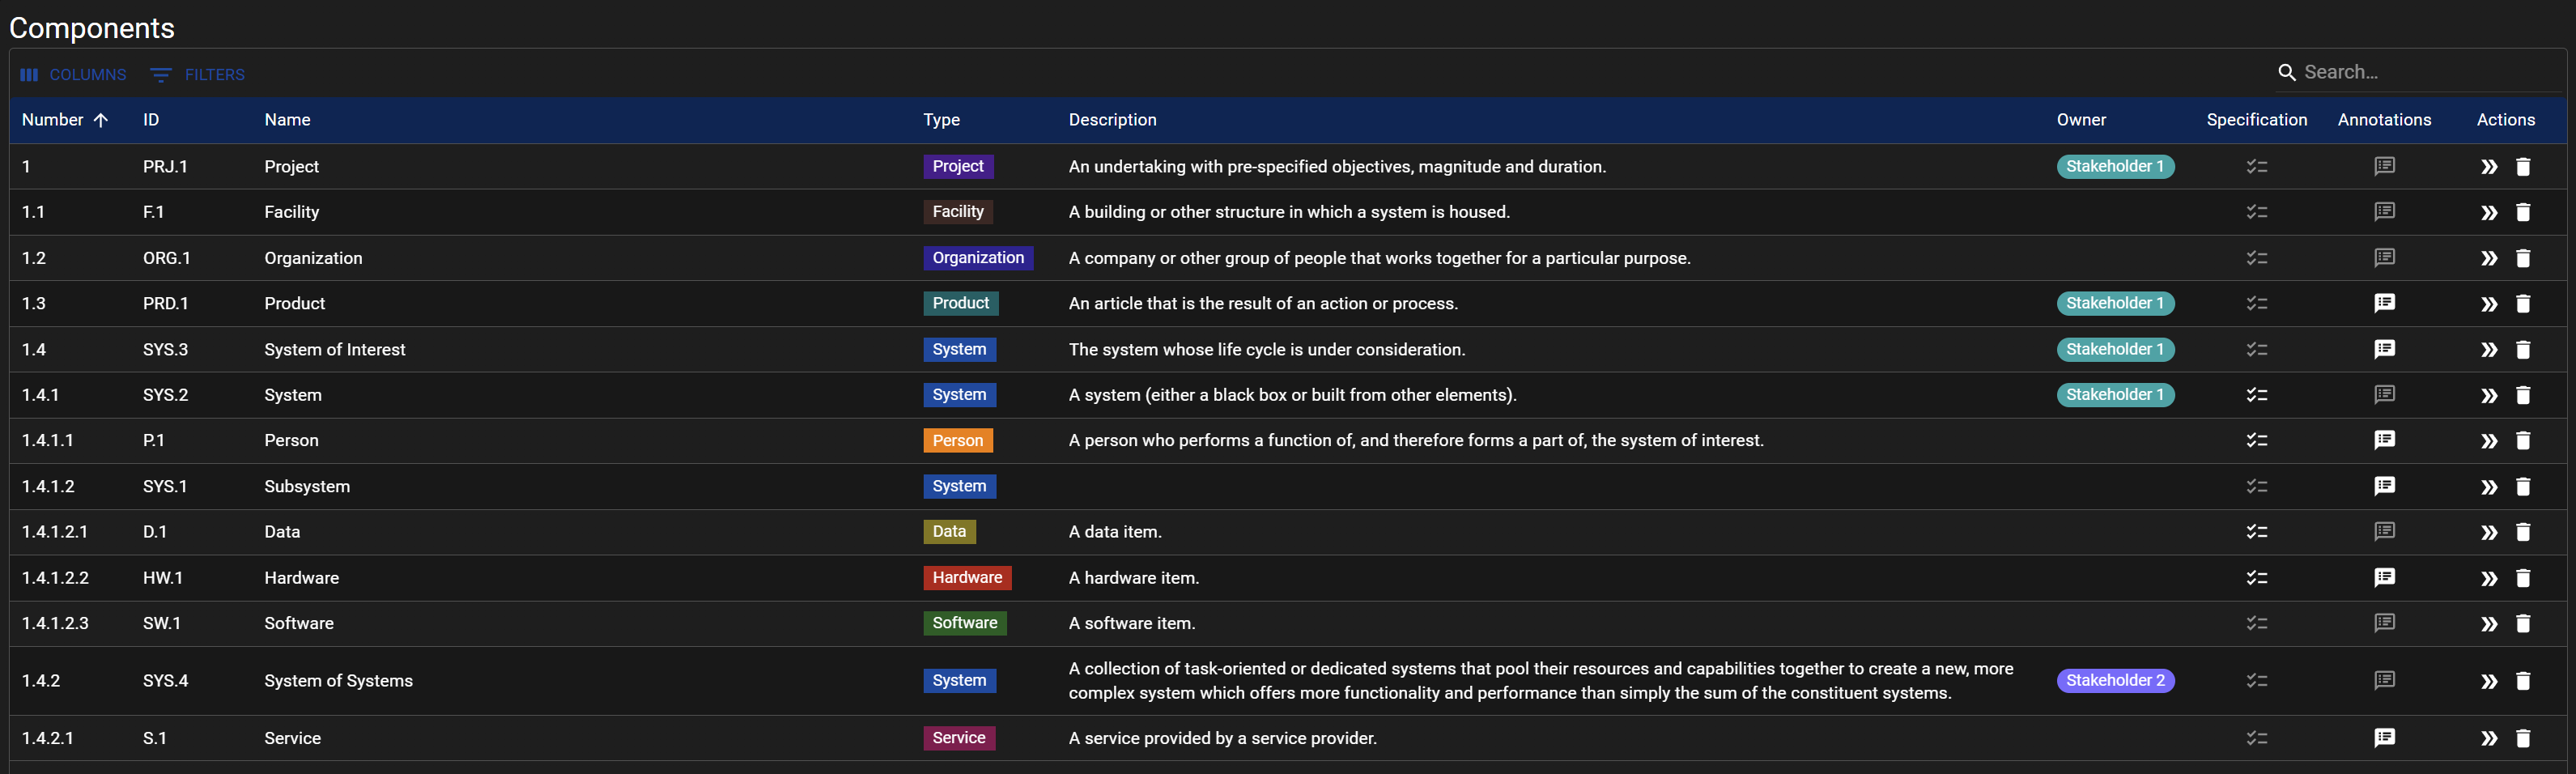
Task: Sort by the ID column header
Action: point(151,120)
